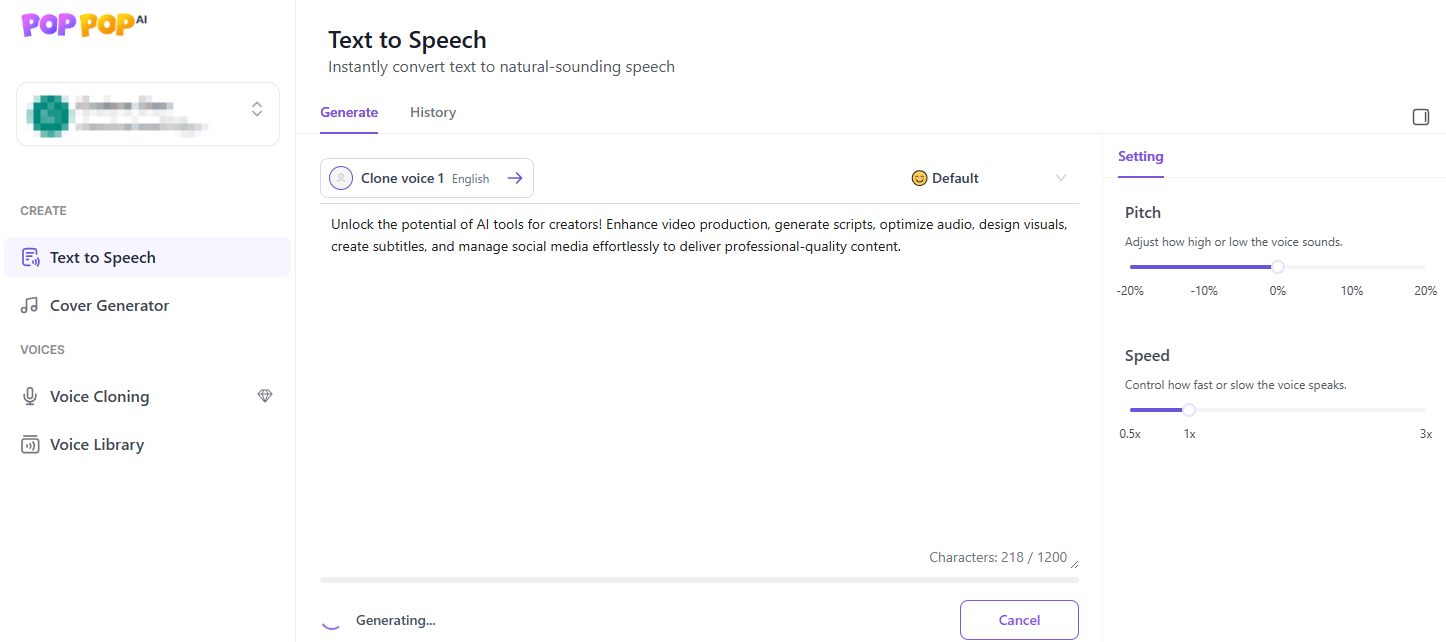This screenshot has width=1446, height=642.
Task: Click the Clone voice 1 avatar icon
Action: click(341, 178)
